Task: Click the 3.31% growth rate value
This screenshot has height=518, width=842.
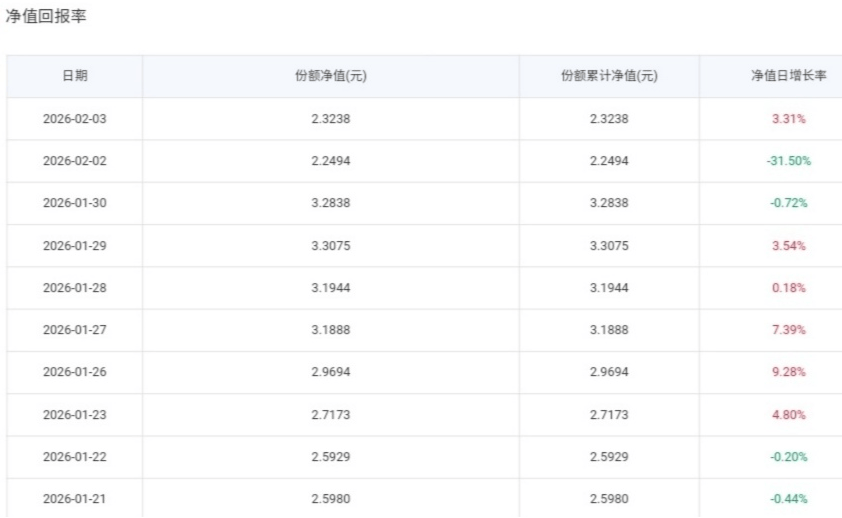Action: coord(789,119)
